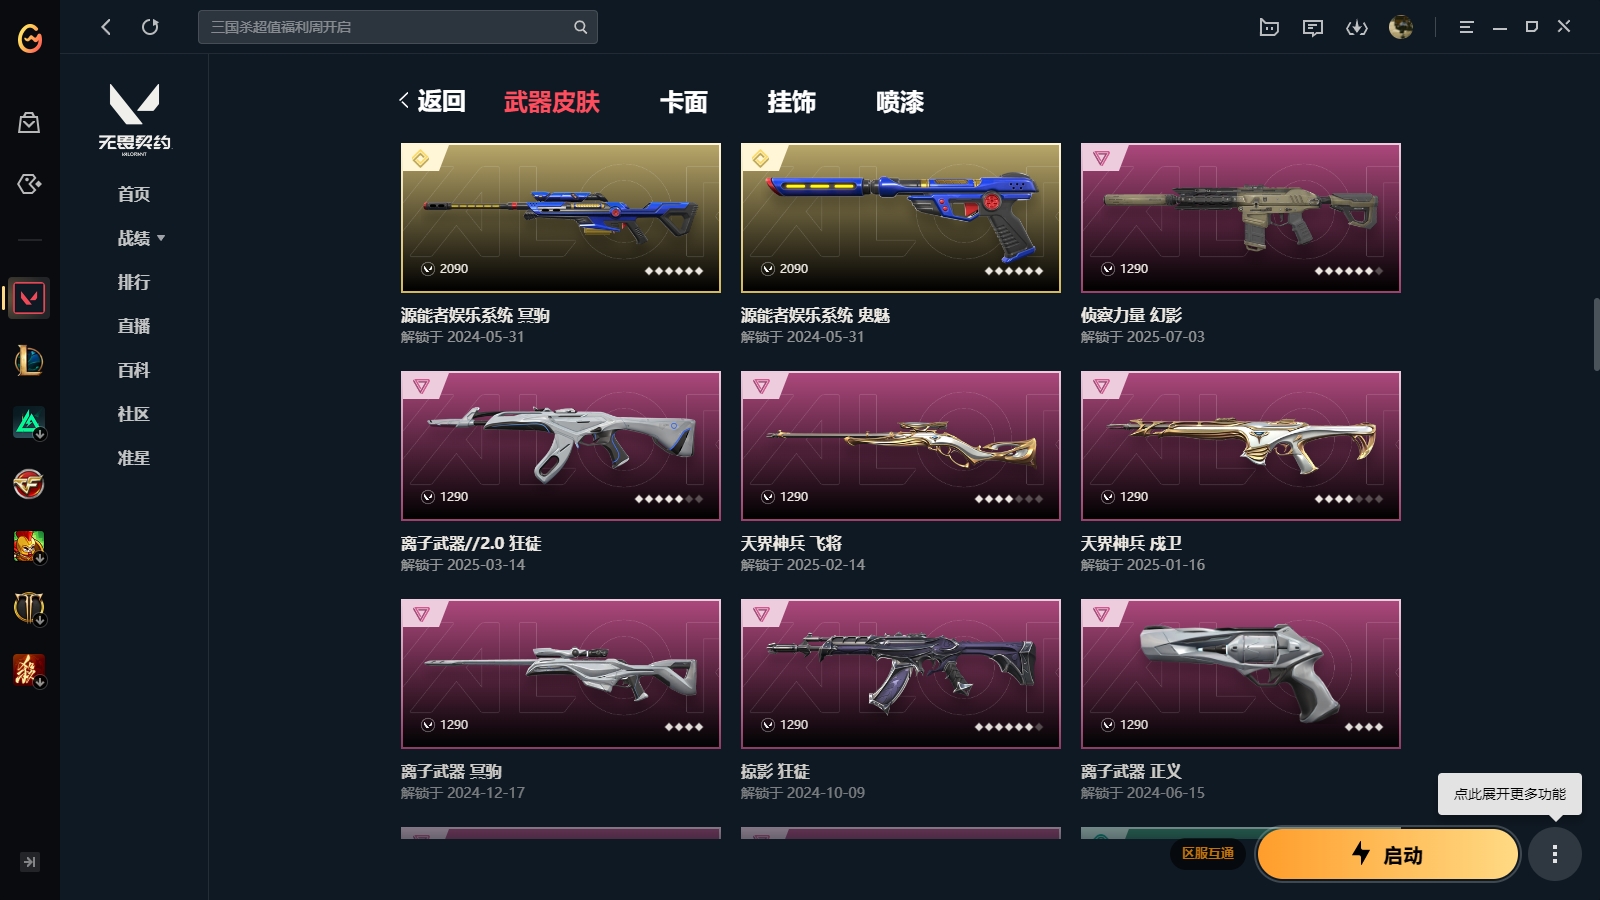The image size is (1600, 900).
Task: Open the CrossFire game sidebar icon
Action: click(29, 484)
